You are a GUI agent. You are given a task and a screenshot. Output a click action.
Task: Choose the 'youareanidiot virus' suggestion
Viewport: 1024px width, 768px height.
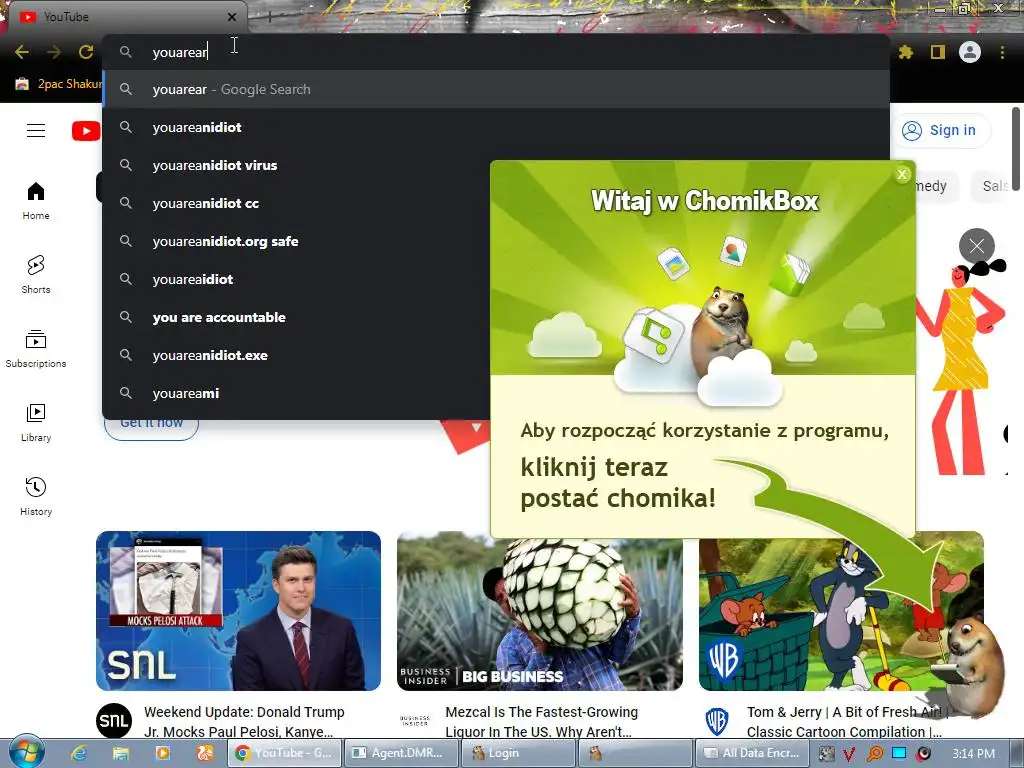pyautogui.click(x=296, y=165)
